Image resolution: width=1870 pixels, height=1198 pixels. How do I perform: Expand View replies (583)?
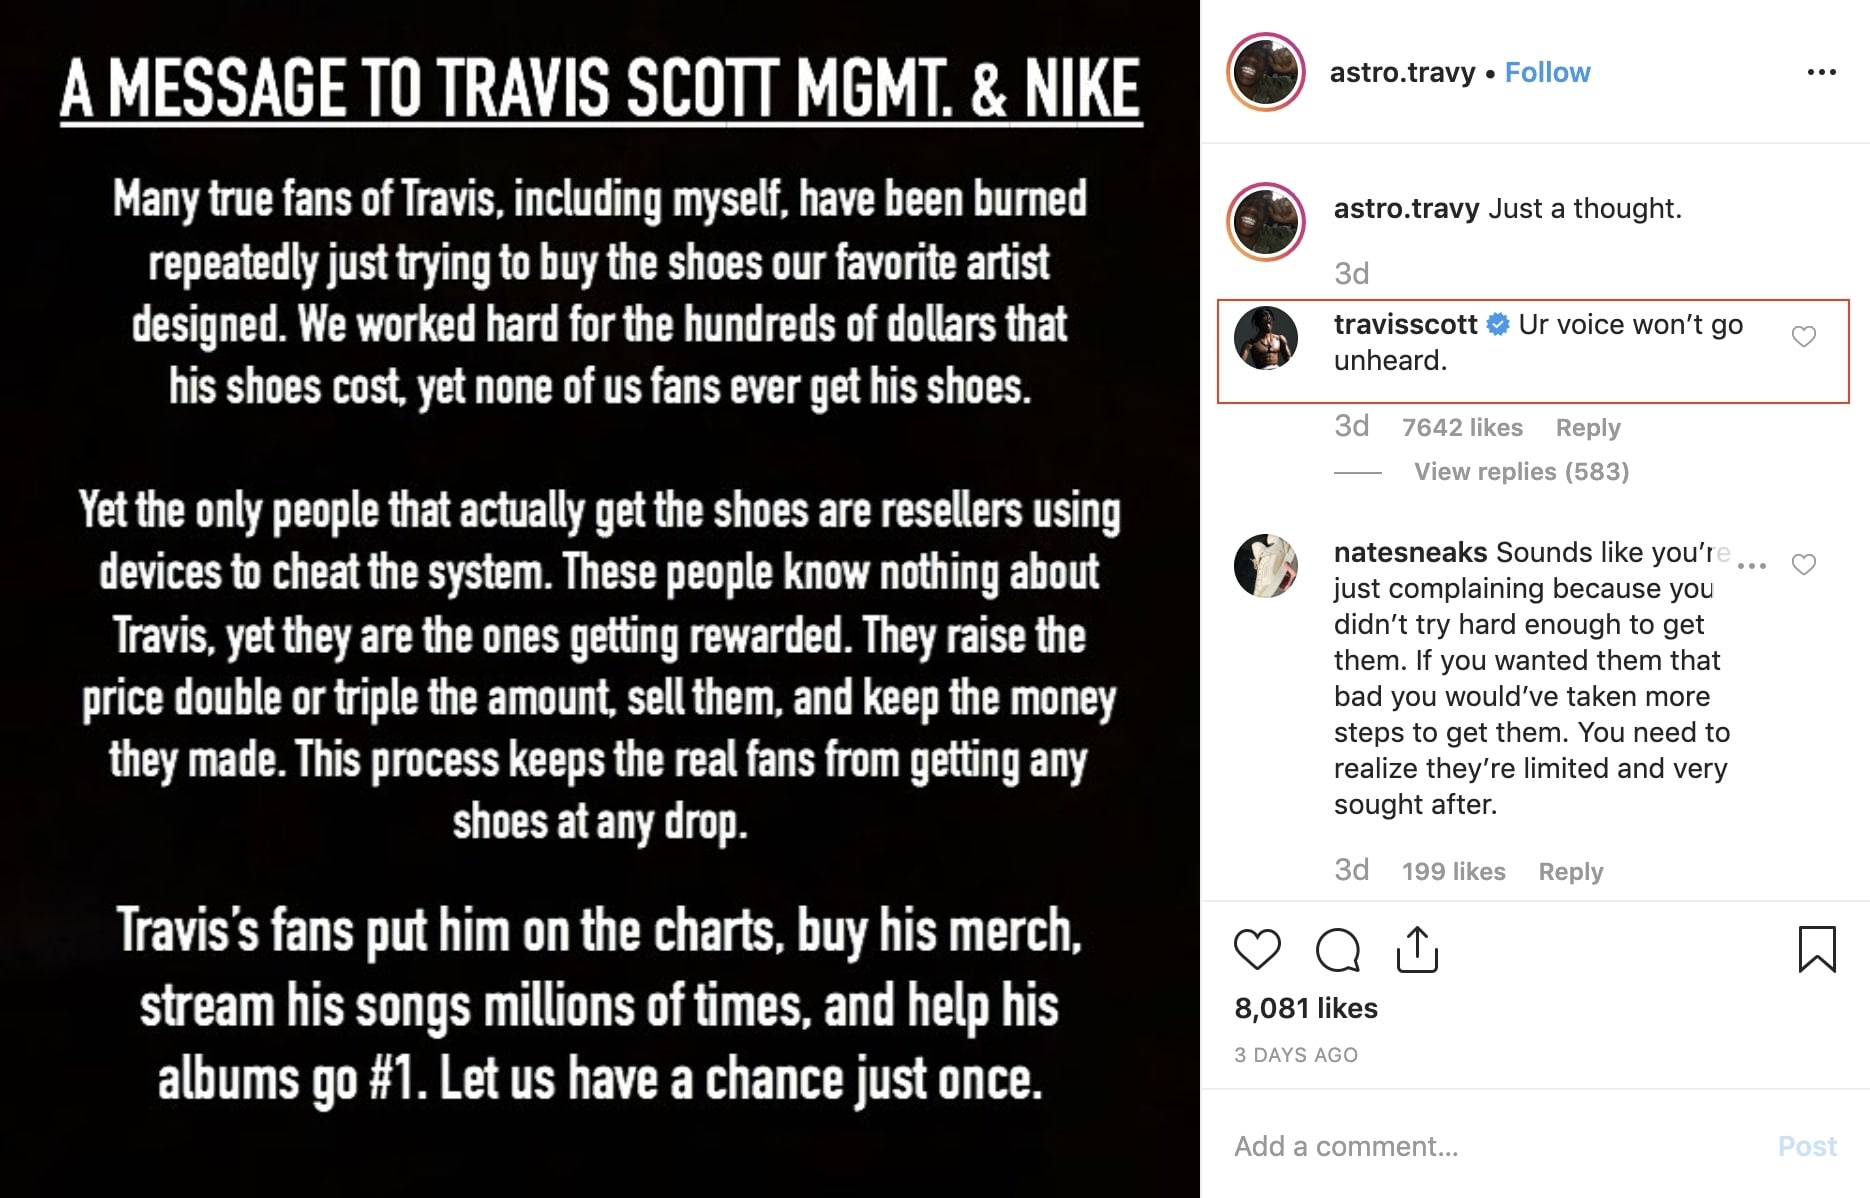coord(1520,472)
